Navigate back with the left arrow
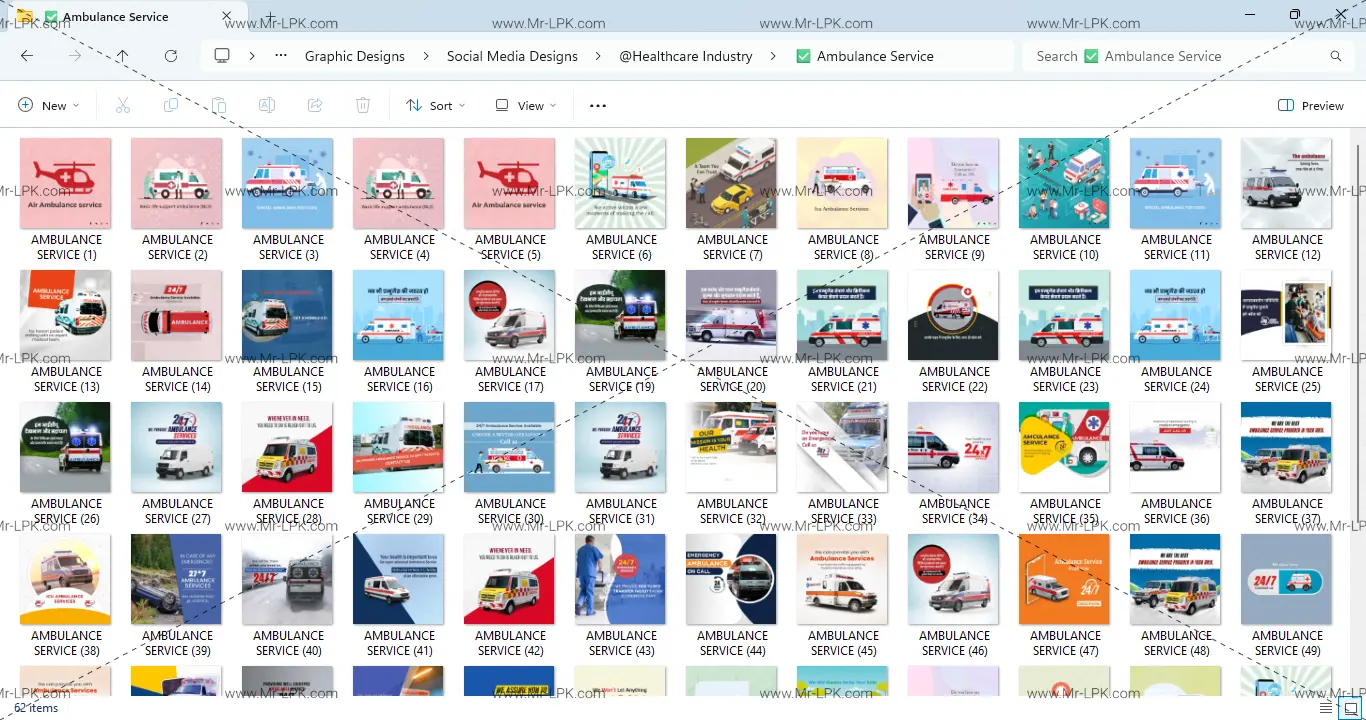1366x720 pixels. [27, 56]
